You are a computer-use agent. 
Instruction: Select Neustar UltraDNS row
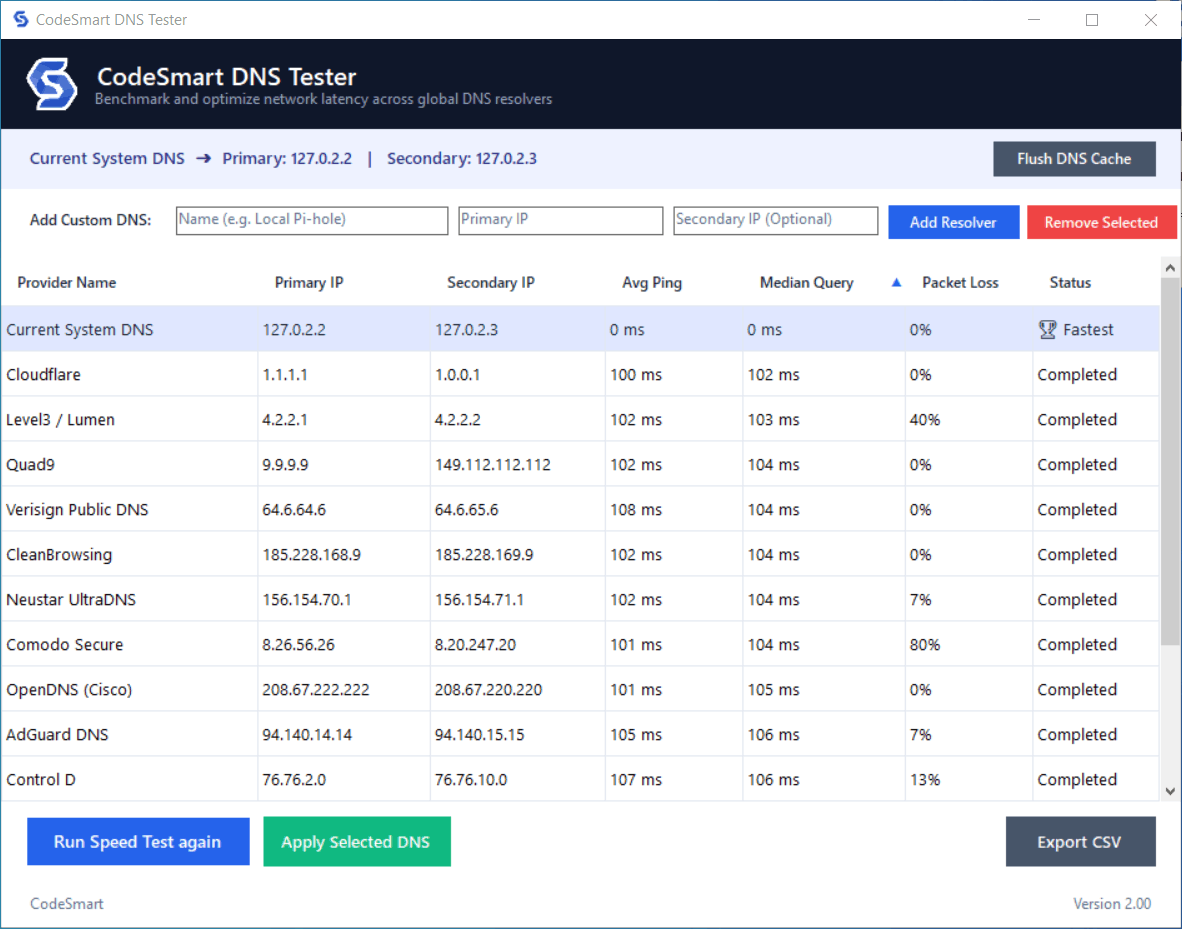click(580, 599)
